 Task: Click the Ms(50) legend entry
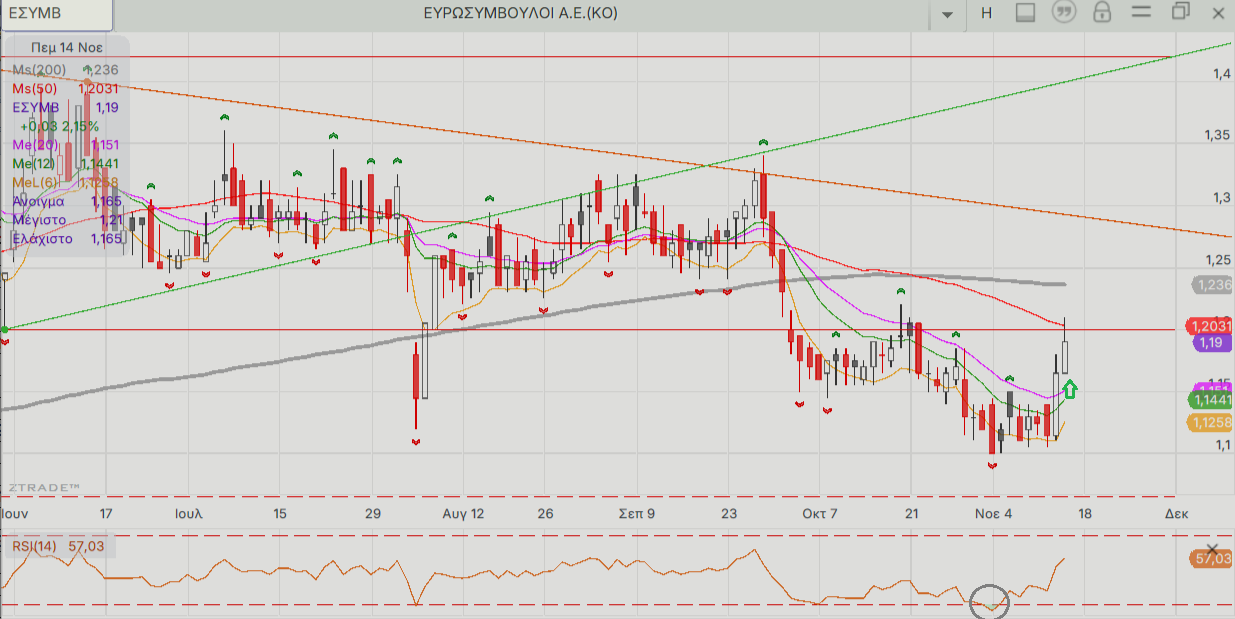pos(66,88)
